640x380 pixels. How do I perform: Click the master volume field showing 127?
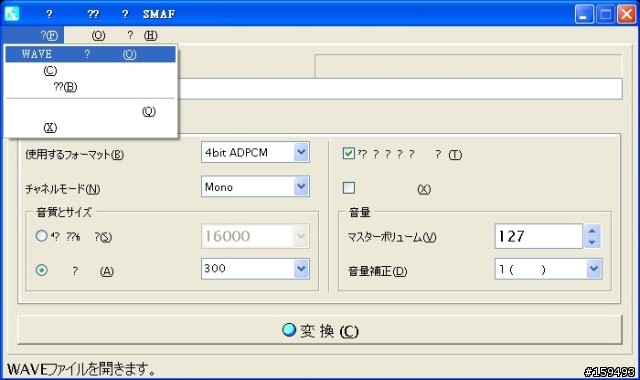pyautogui.click(x=538, y=236)
